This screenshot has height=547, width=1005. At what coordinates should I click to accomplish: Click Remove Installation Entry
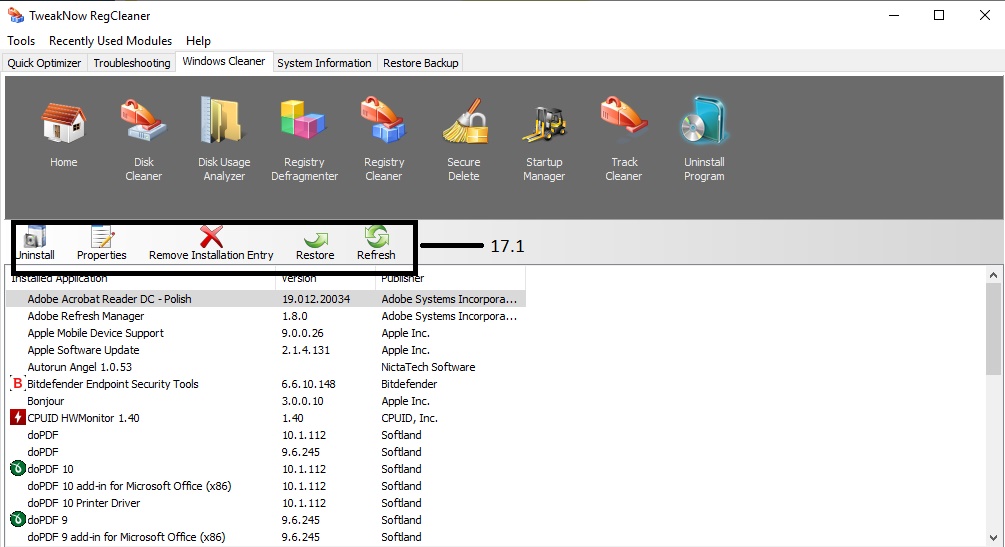click(211, 244)
